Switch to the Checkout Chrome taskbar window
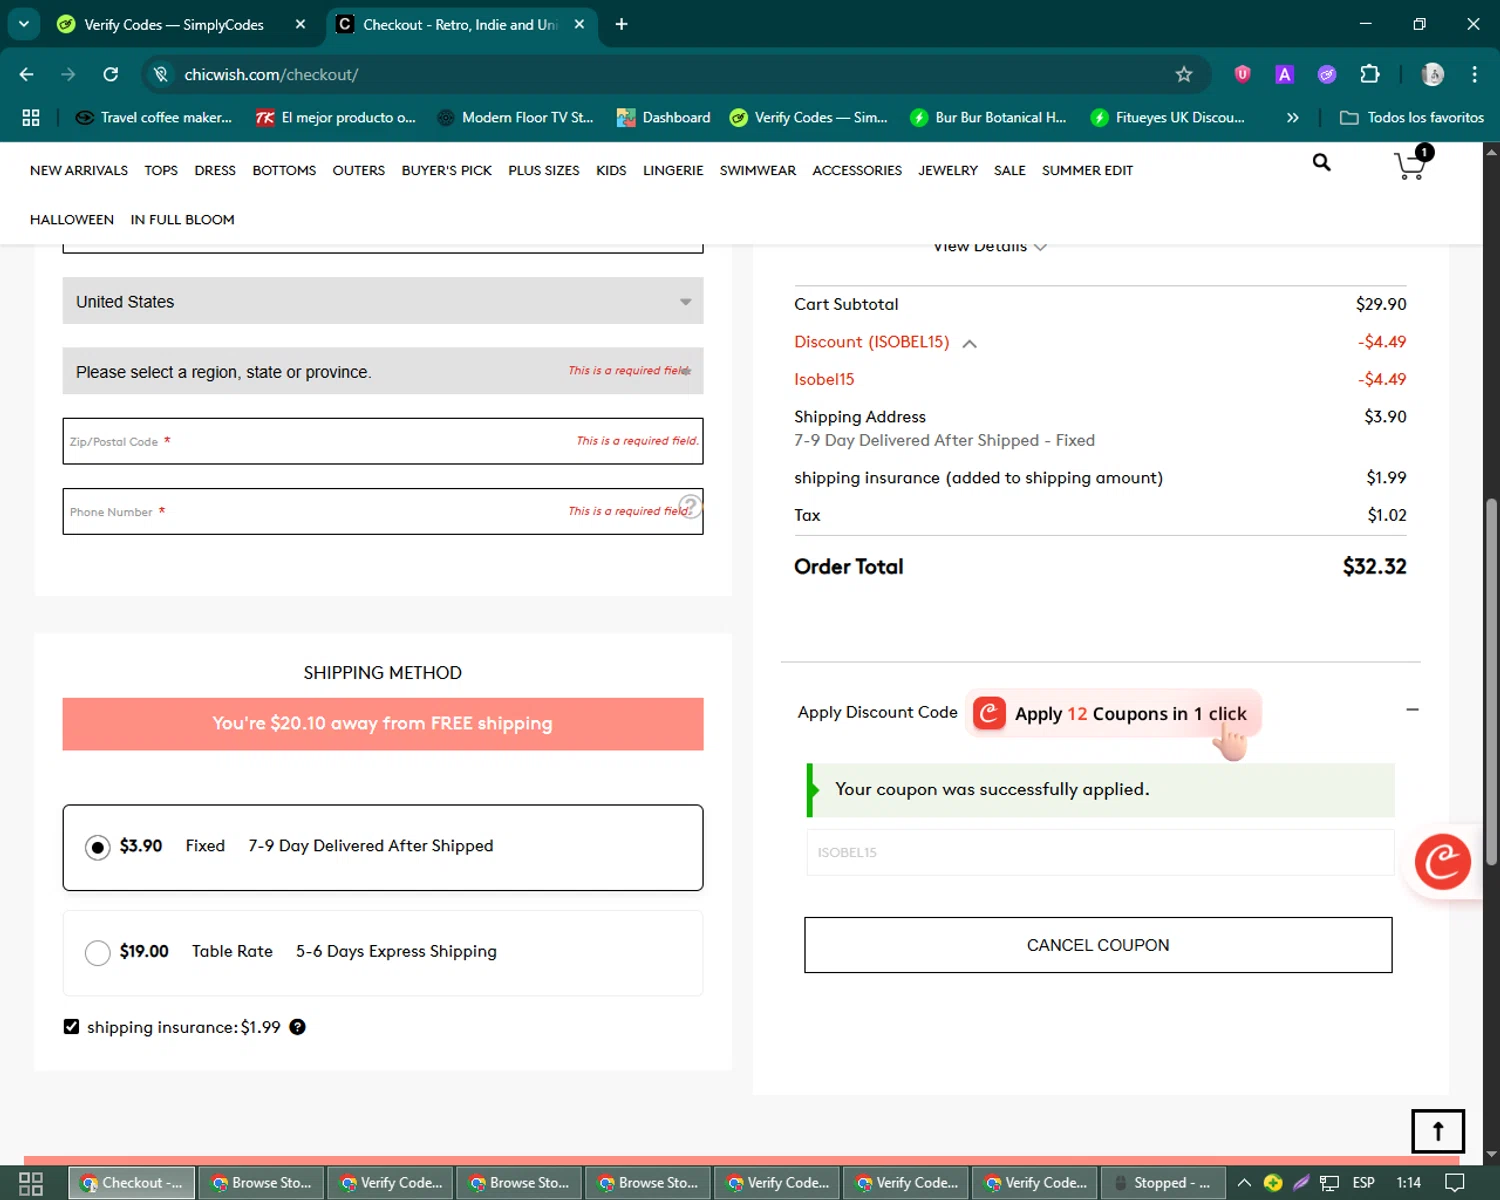The width and height of the screenshot is (1500, 1200). [x=132, y=1183]
